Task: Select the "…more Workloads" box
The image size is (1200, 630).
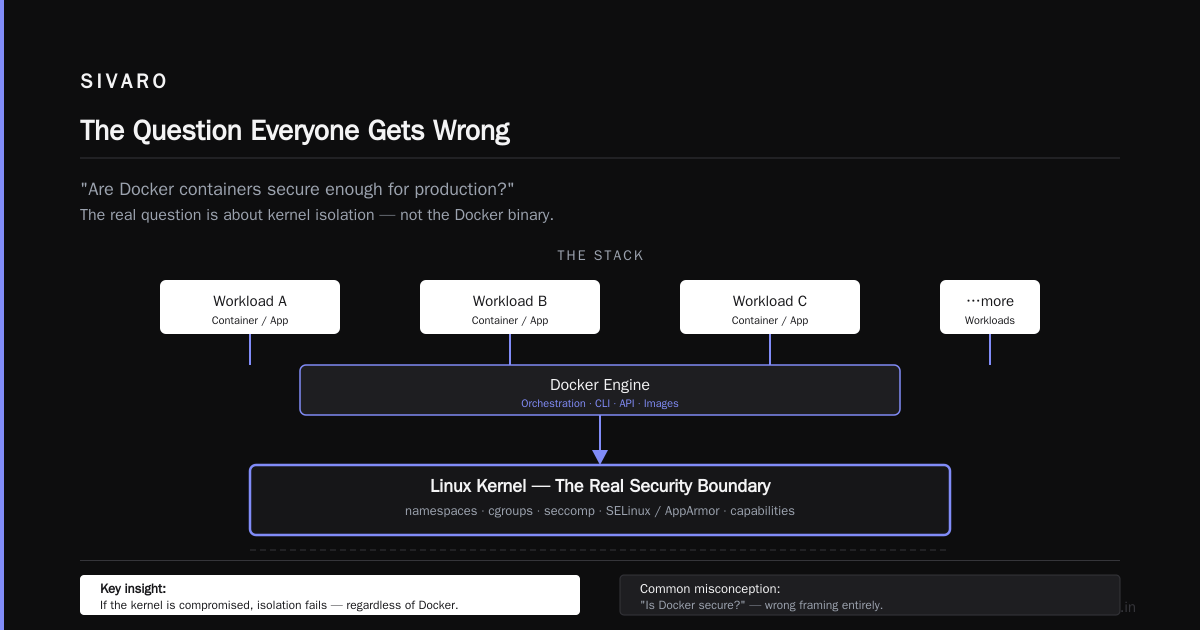Action: [x=990, y=307]
